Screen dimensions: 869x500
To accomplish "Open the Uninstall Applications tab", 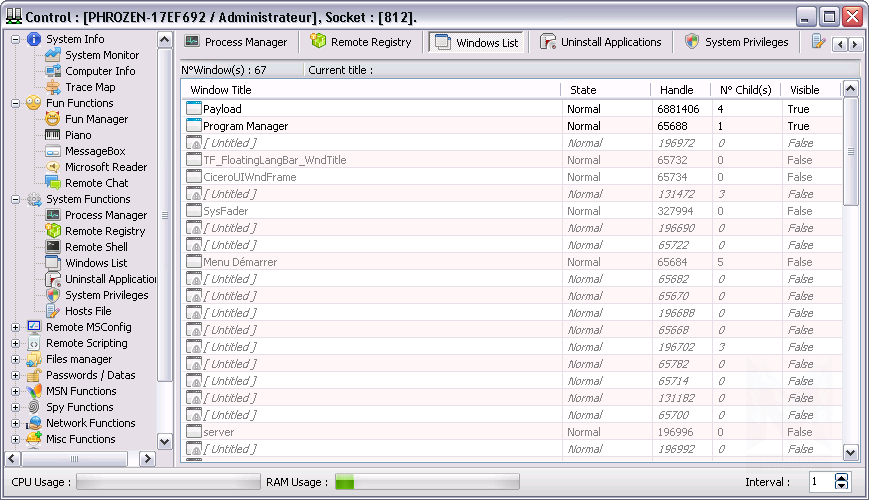I will (601, 42).
